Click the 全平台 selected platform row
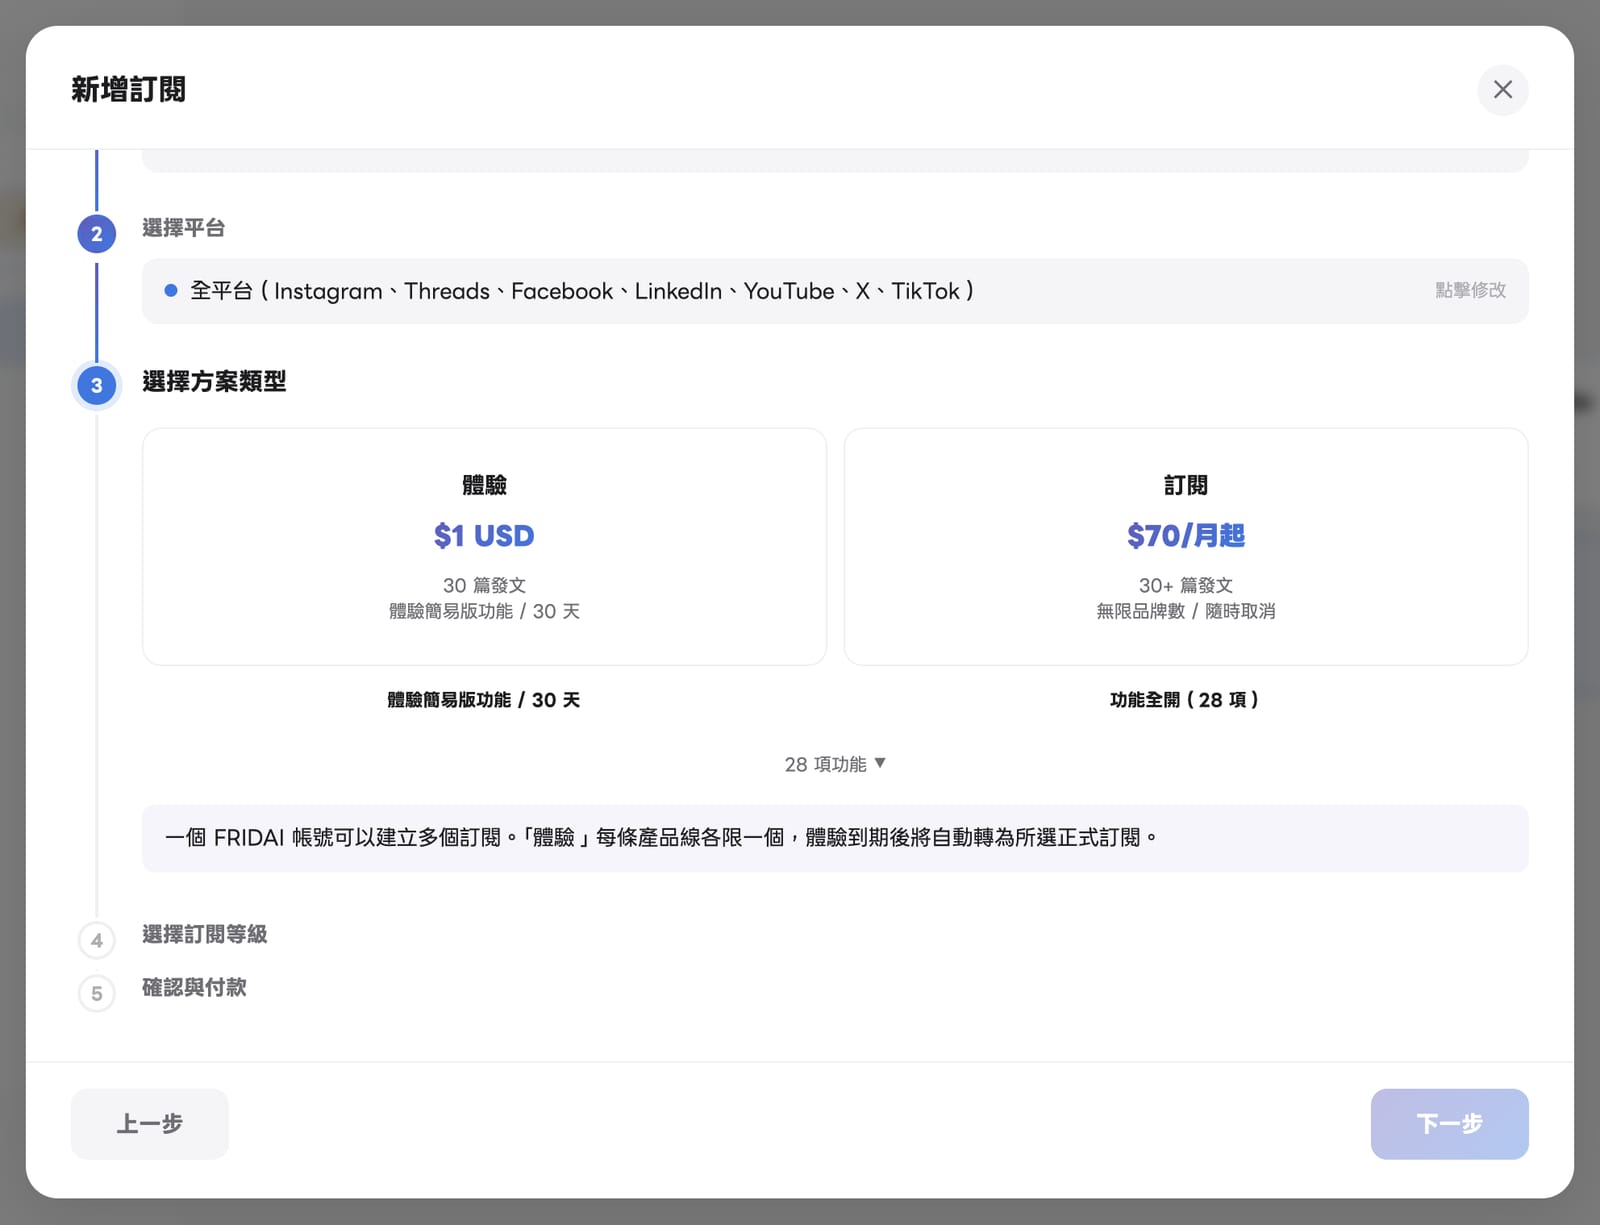 click(835, 291)
